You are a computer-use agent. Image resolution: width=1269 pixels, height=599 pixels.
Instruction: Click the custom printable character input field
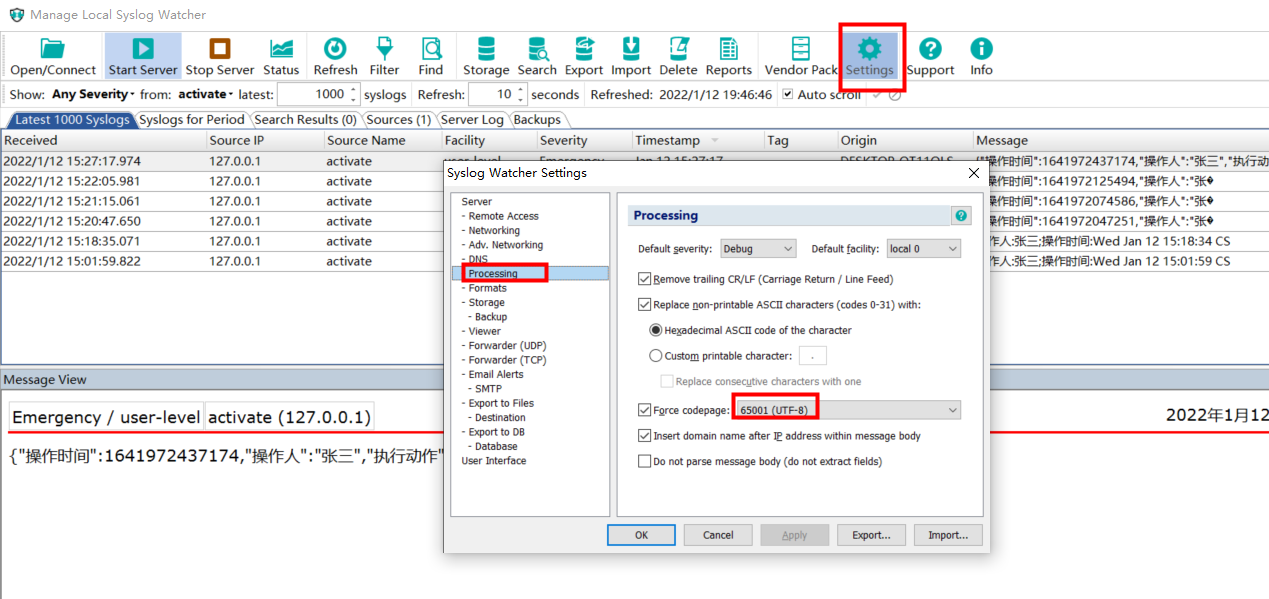point(812,356)
